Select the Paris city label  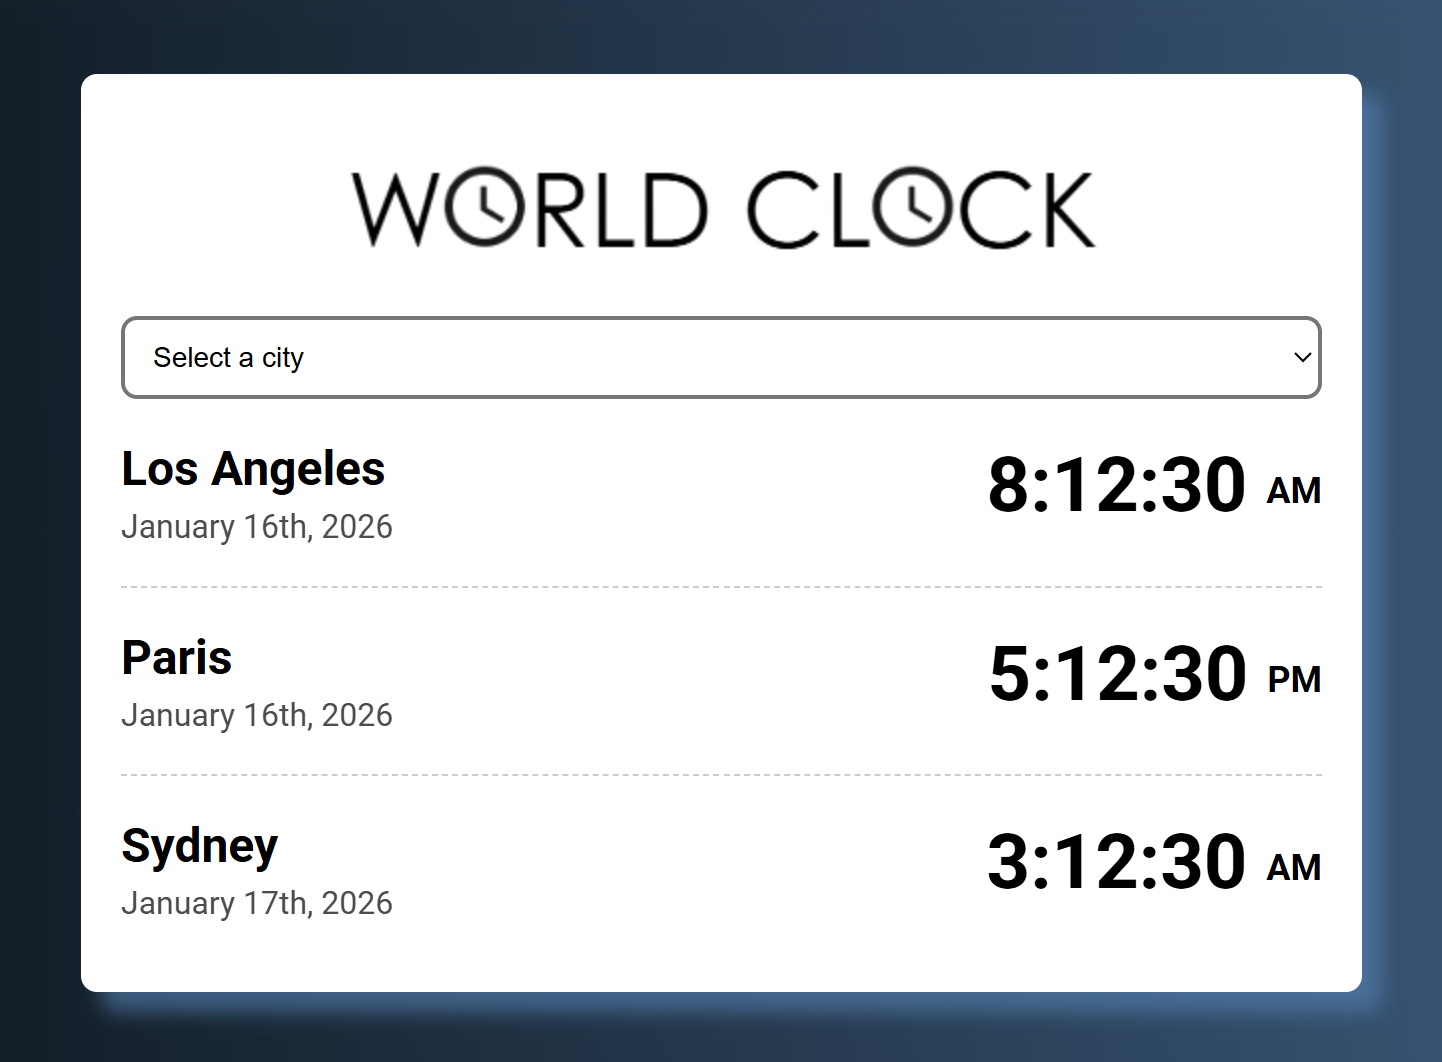[176, 657]
